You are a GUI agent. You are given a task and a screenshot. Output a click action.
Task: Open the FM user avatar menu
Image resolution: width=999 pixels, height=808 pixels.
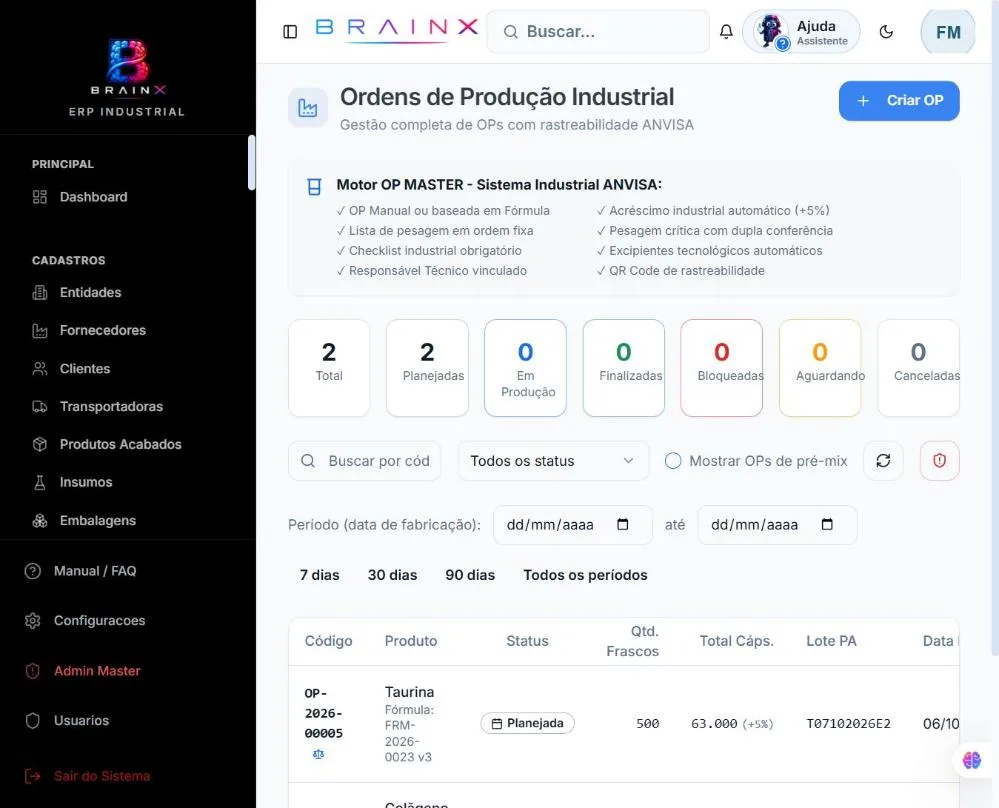coord(947,32)
